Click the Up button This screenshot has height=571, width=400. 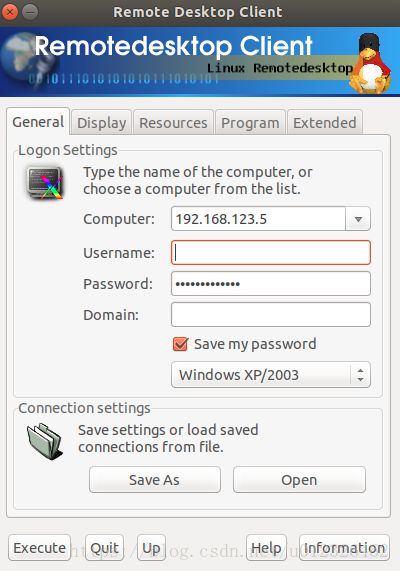(x=151, y=548)
